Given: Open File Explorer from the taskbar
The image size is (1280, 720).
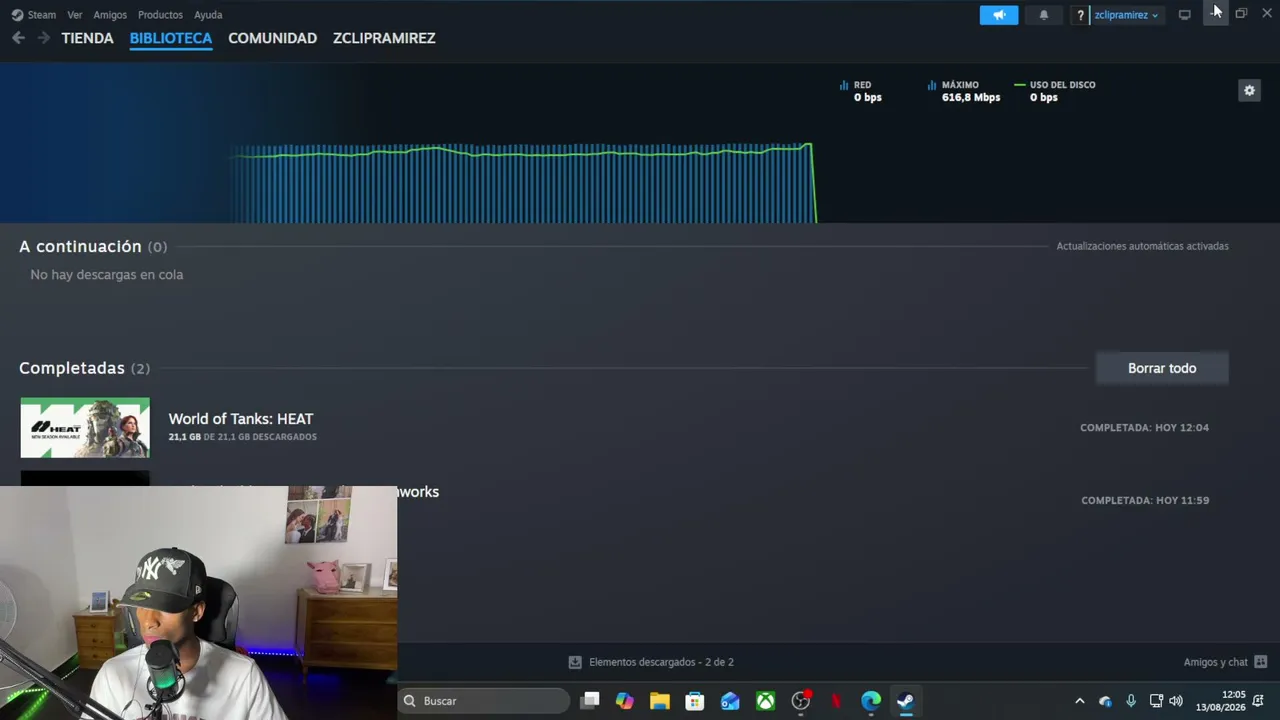Looking at the screenshot, I should click(660, 701).
